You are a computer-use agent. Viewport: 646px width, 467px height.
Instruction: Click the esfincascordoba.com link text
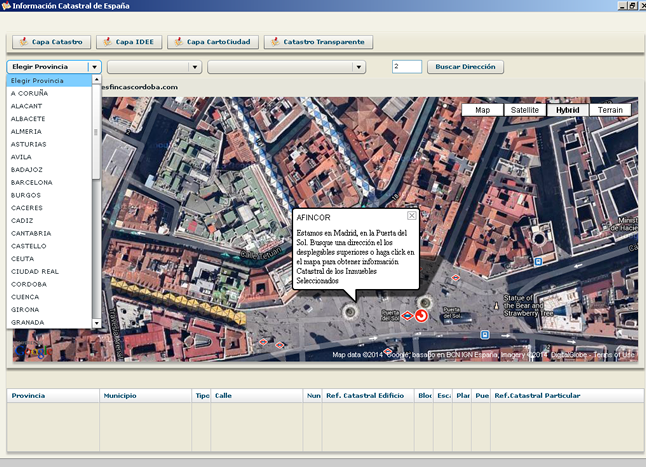point(140,87)
